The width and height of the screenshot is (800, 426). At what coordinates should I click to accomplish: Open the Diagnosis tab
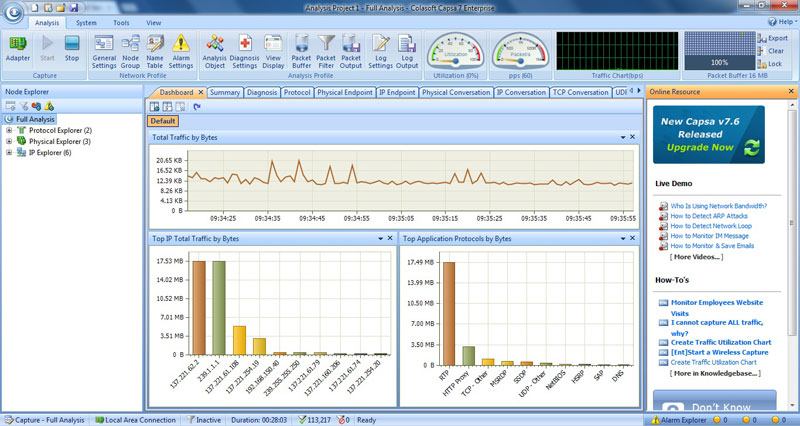click(x=262, y=92)
